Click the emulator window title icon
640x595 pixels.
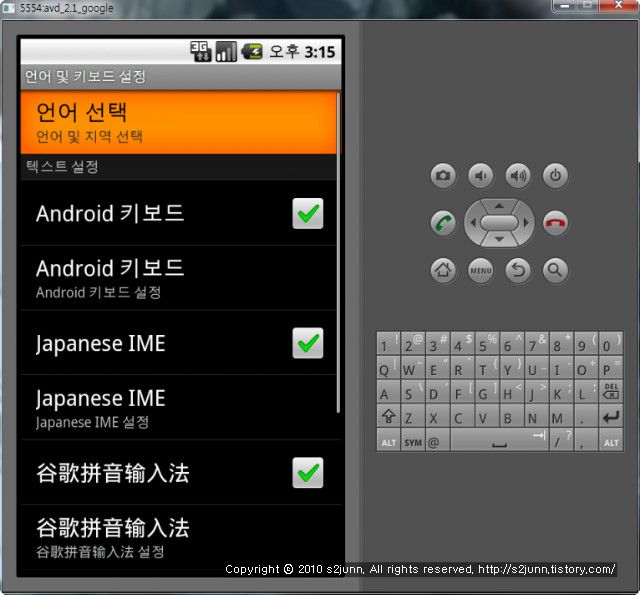tap(9, 8)
